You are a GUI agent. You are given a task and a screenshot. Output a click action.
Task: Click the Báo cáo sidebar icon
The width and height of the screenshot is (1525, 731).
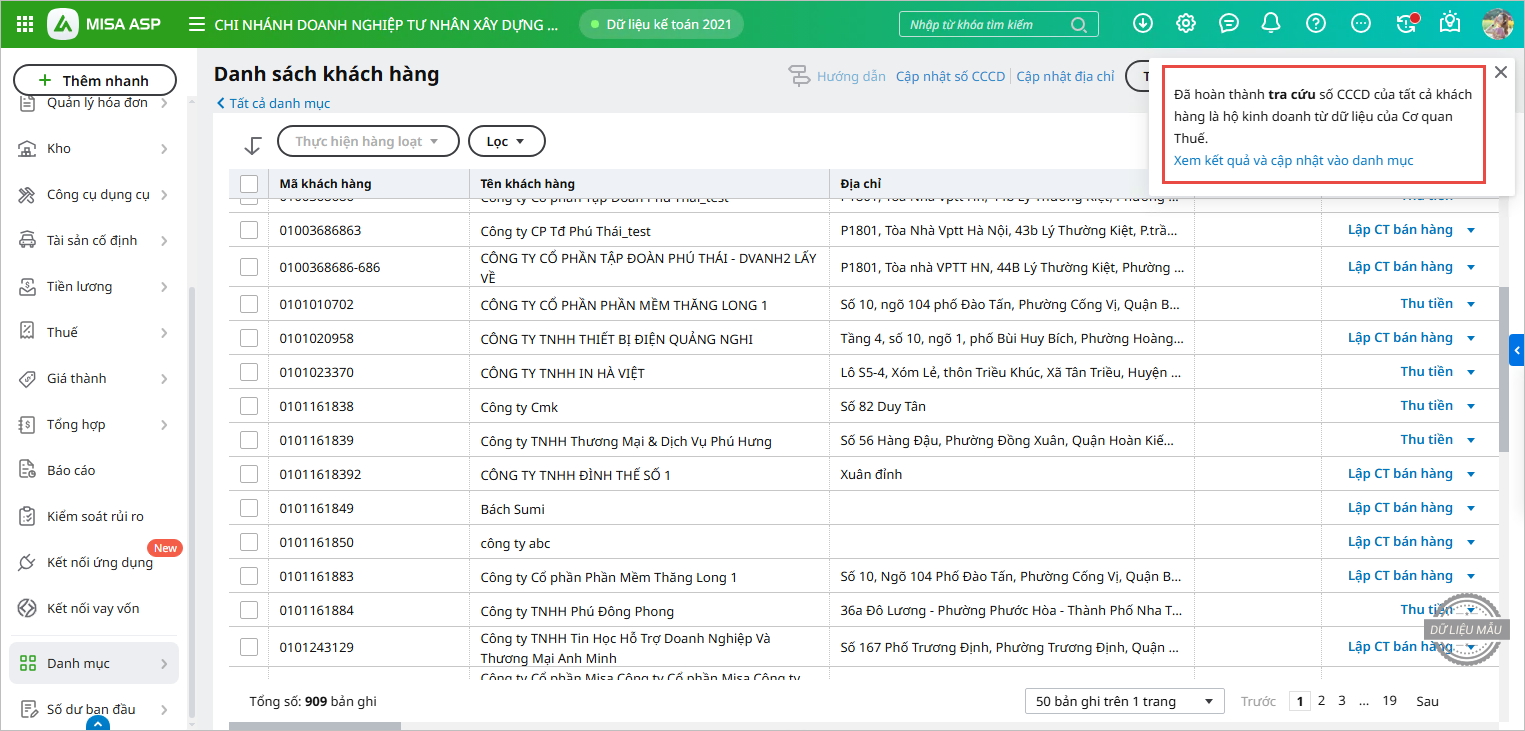coord(28,470)
